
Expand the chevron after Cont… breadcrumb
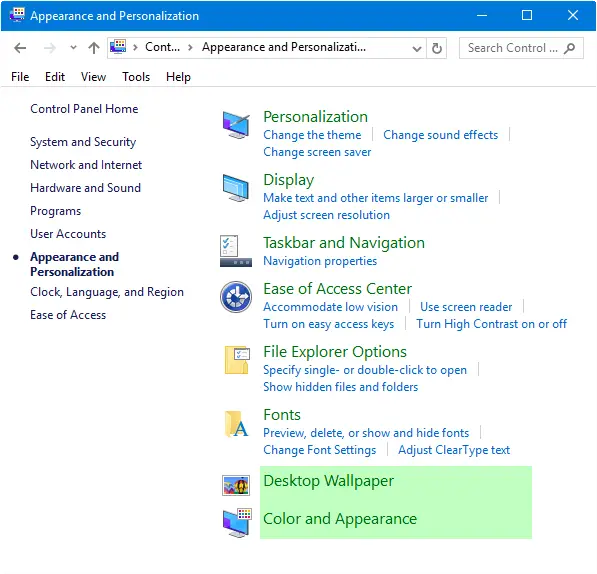(x=190, y=48)
